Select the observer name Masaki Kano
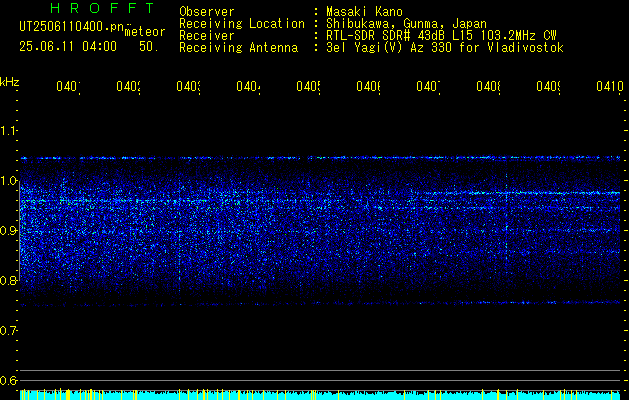 (364, 12)
